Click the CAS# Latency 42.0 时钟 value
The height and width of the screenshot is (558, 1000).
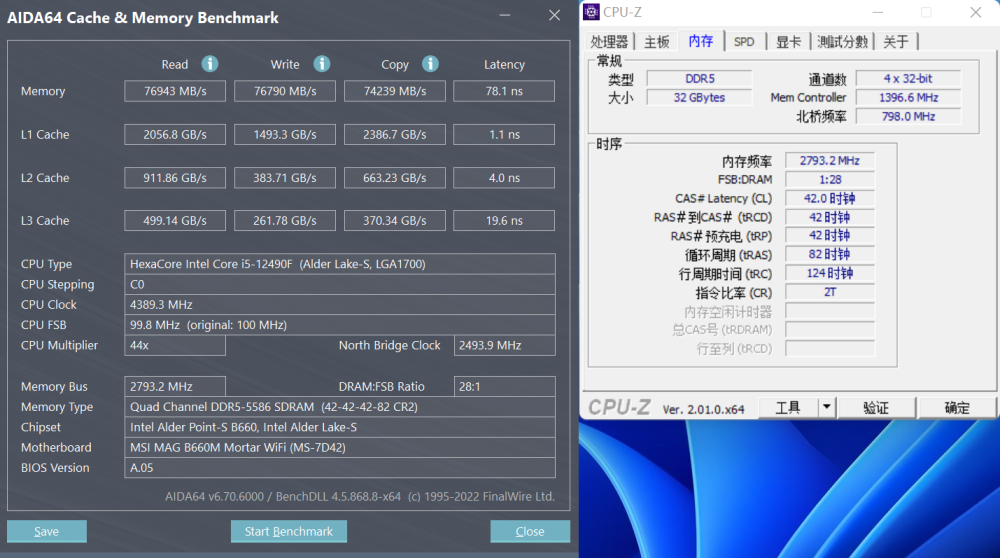point(830,198)
